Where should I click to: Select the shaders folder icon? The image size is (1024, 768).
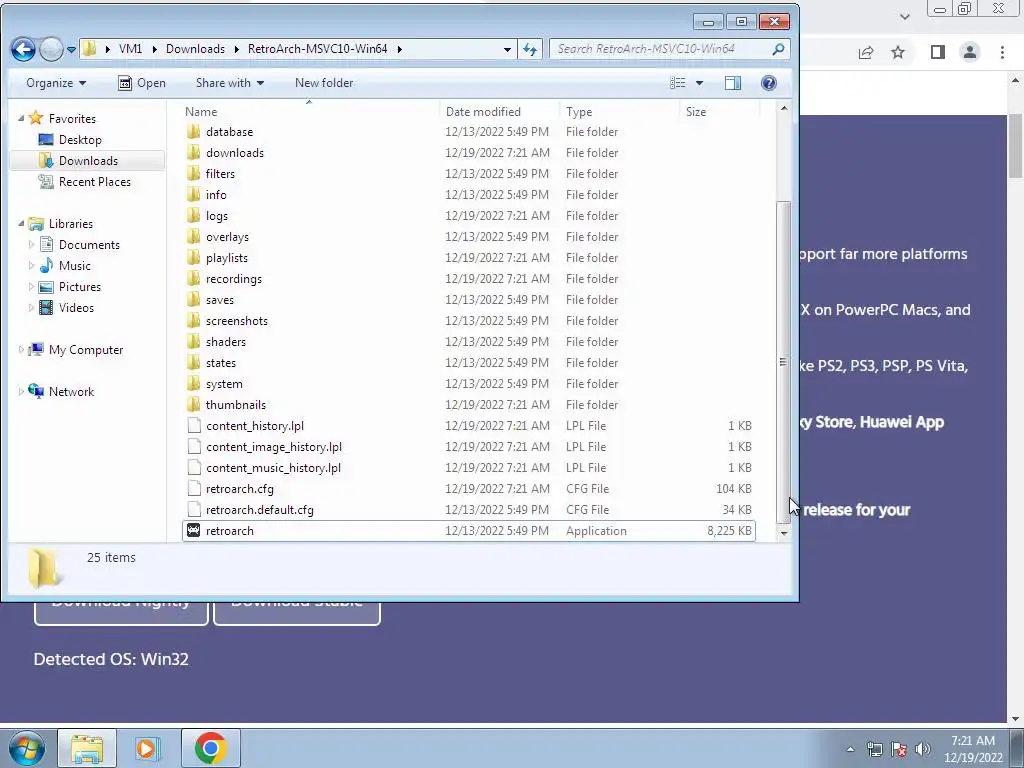click(193, 342)
